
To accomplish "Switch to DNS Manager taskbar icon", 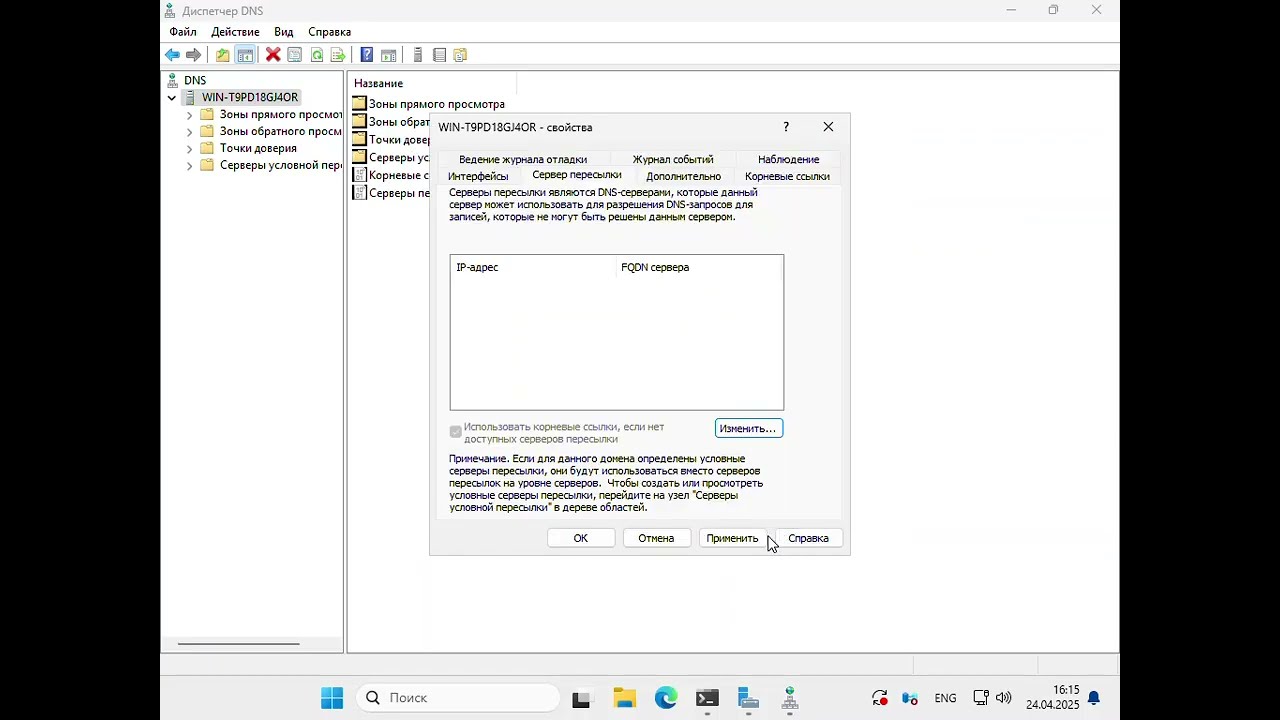I will 790,698.
